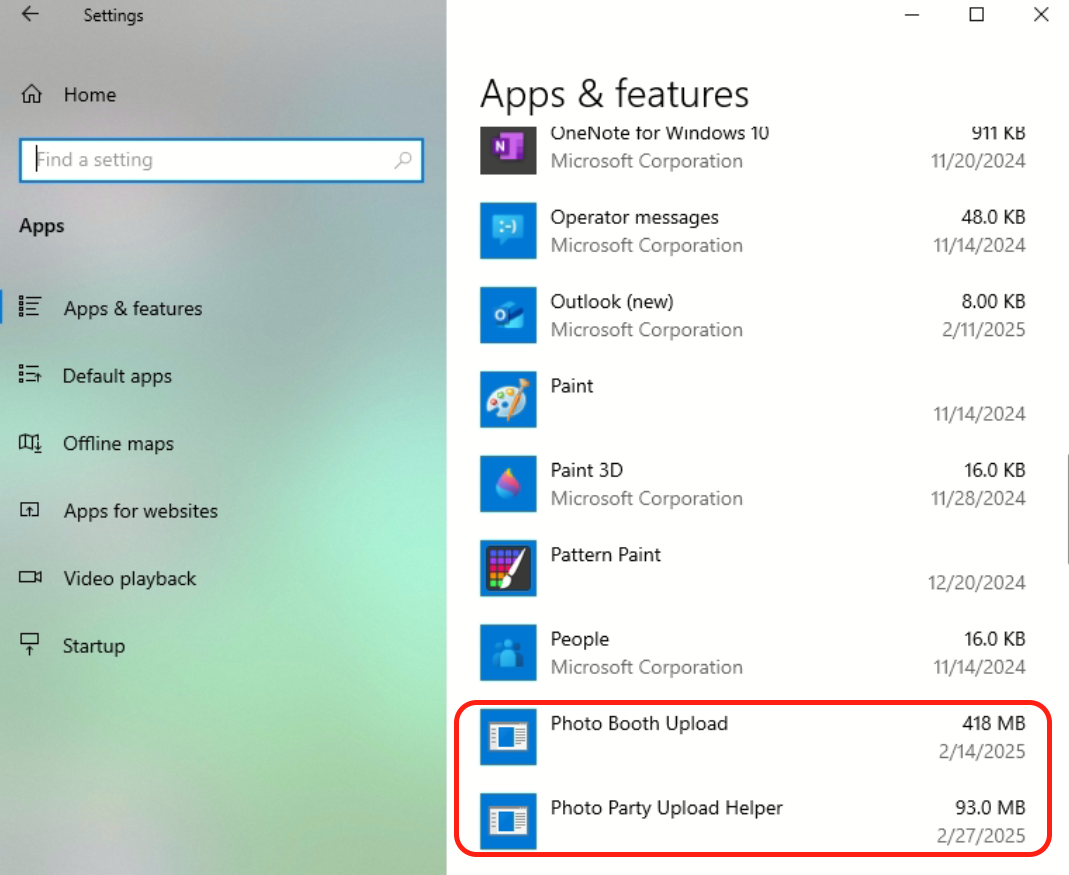The height and width of the screenshot is (875, 1069).
Task: Click the Apps & features page heading
Action: 614,93
